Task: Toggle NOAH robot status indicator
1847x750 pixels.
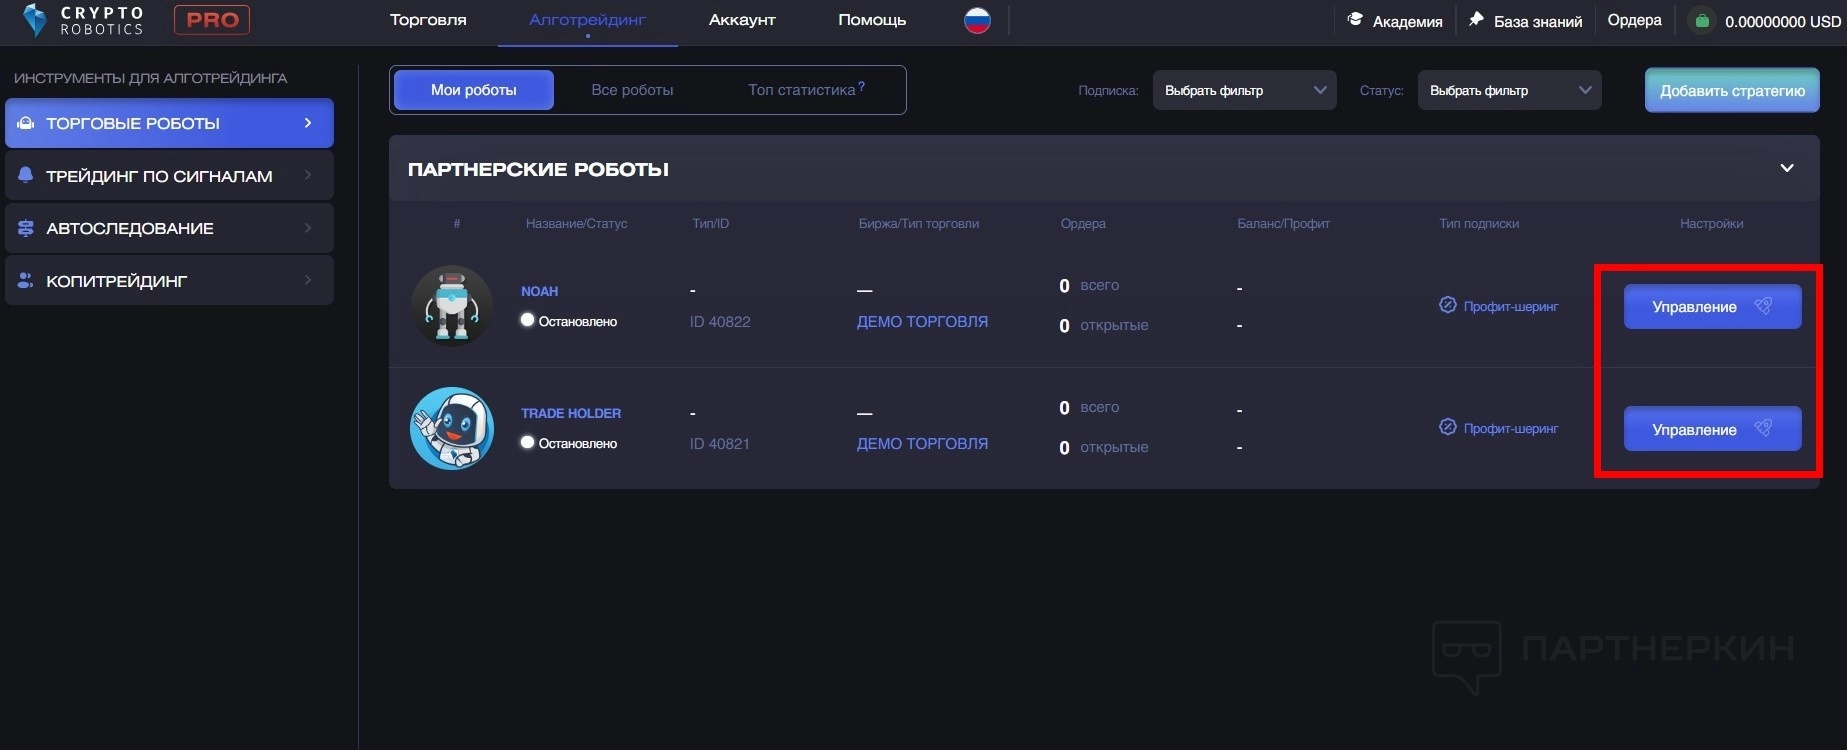Action: 527,320
